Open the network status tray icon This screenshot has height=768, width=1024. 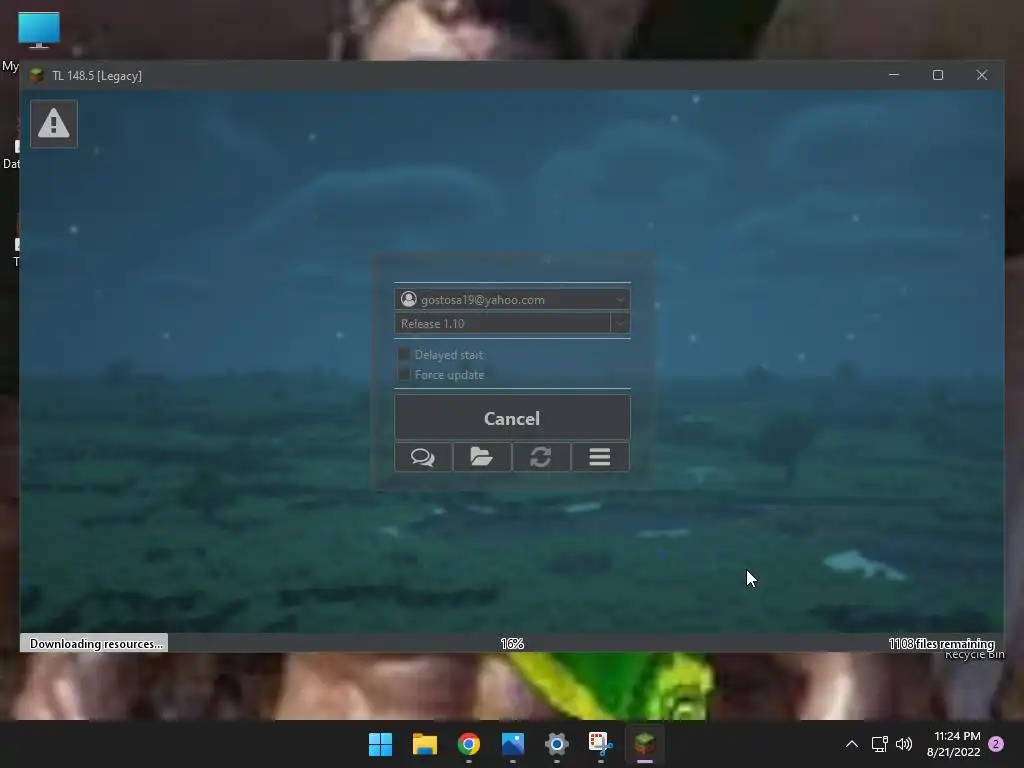[x=880, y=744]
